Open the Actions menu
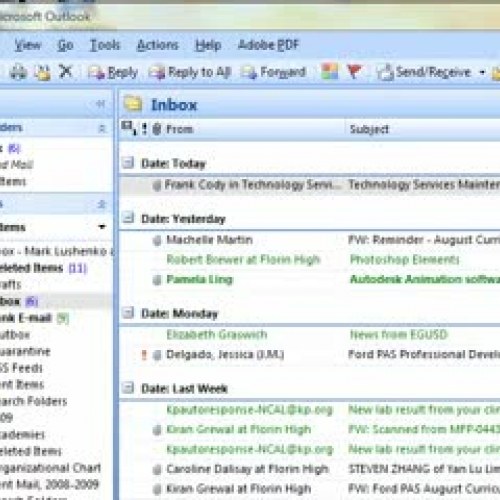Screen dimensions: 500x500 click(x=158, y=45)
